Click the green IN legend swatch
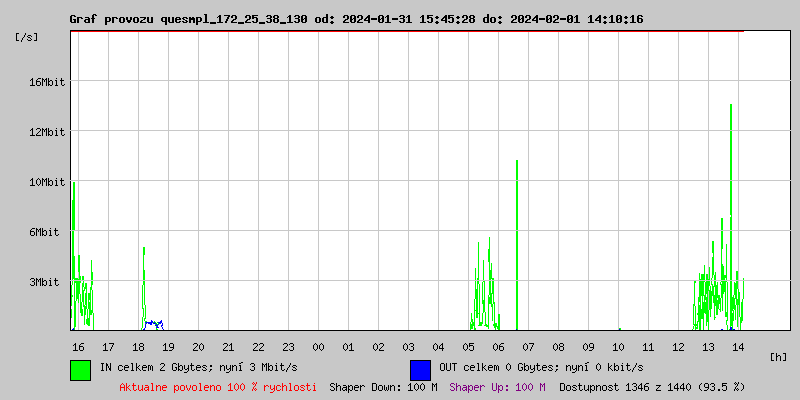800x400 pixels. 80,369
